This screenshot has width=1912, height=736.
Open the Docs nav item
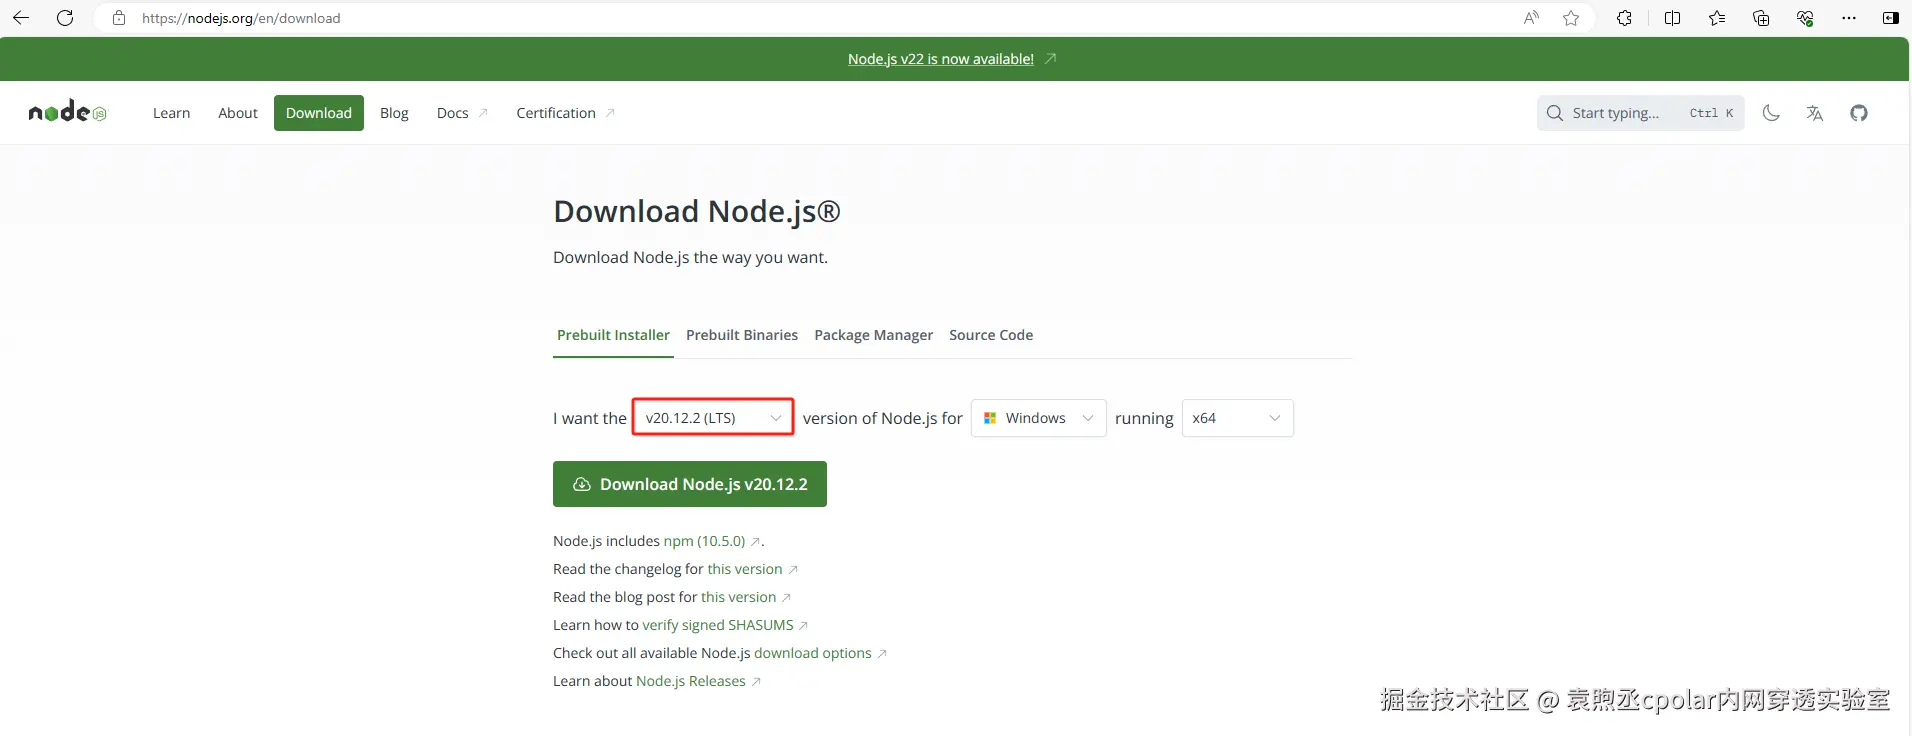[462, 113]
